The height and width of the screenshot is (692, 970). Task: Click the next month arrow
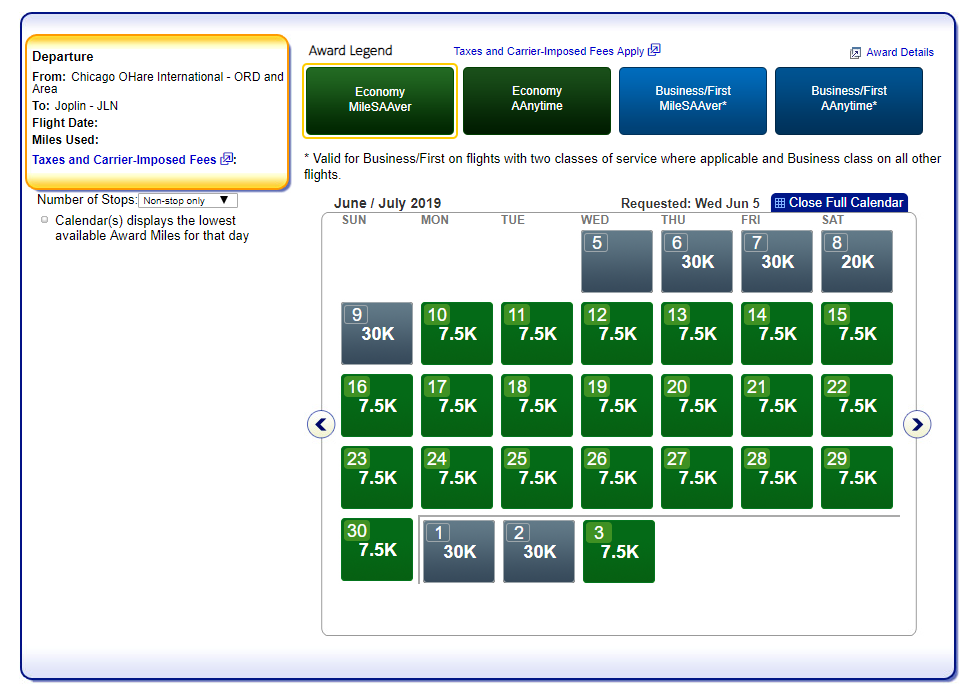[x=916, y=424]
